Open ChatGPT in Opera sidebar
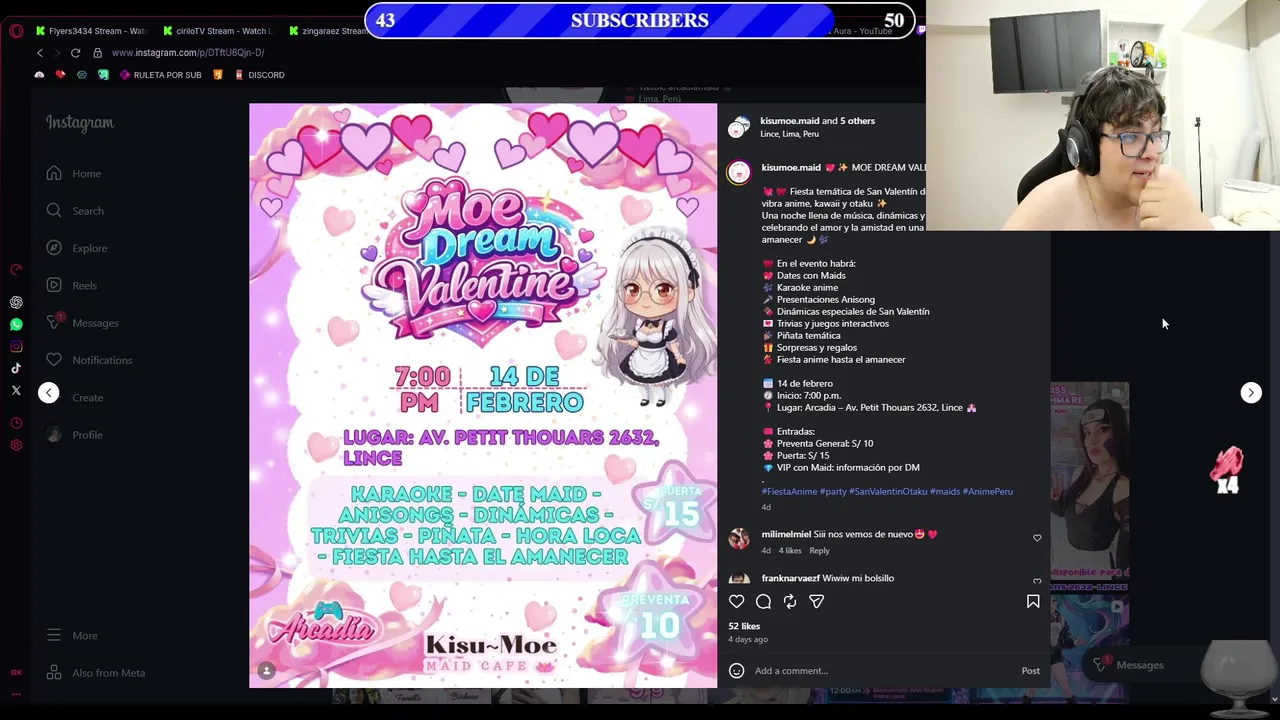 click(16, 302)
